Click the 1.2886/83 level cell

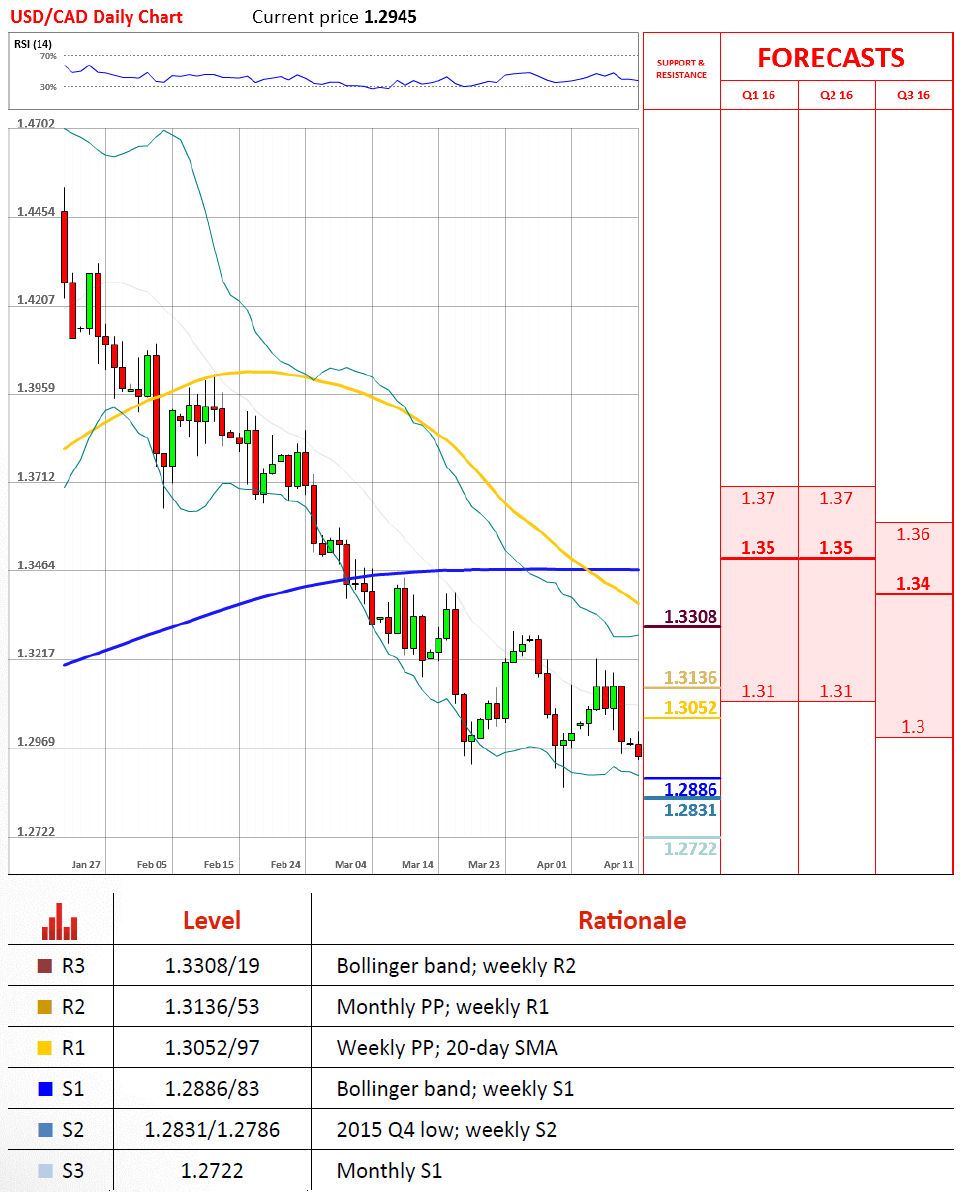coord(212,1089)
